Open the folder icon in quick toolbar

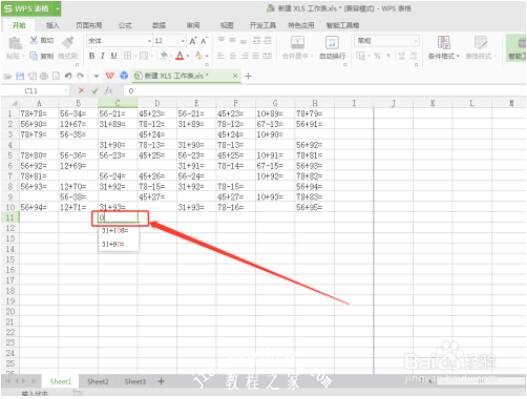coord(7,76)
